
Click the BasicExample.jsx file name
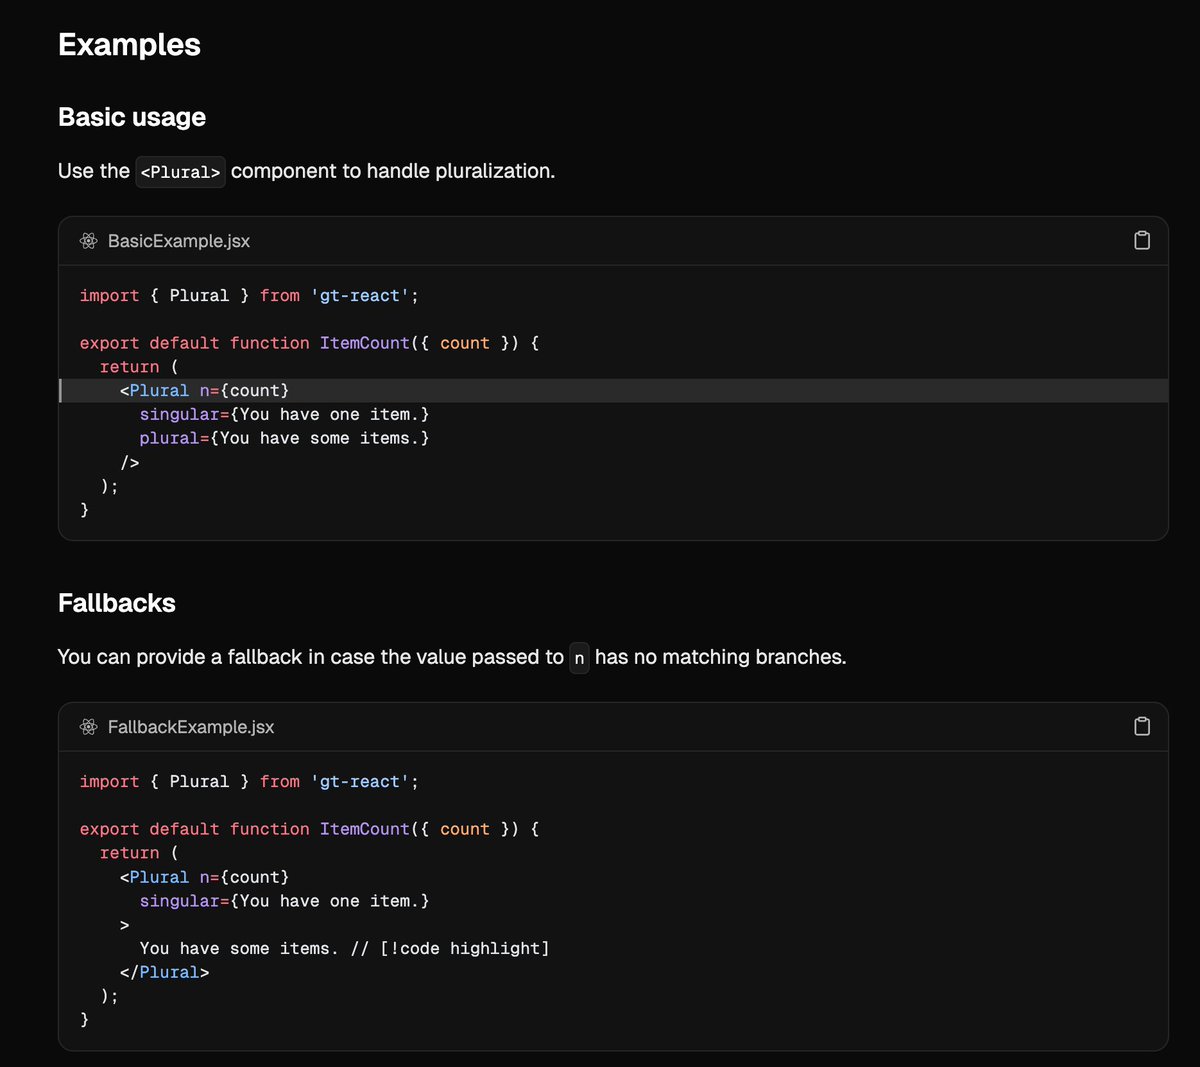(x=179, y=241)
